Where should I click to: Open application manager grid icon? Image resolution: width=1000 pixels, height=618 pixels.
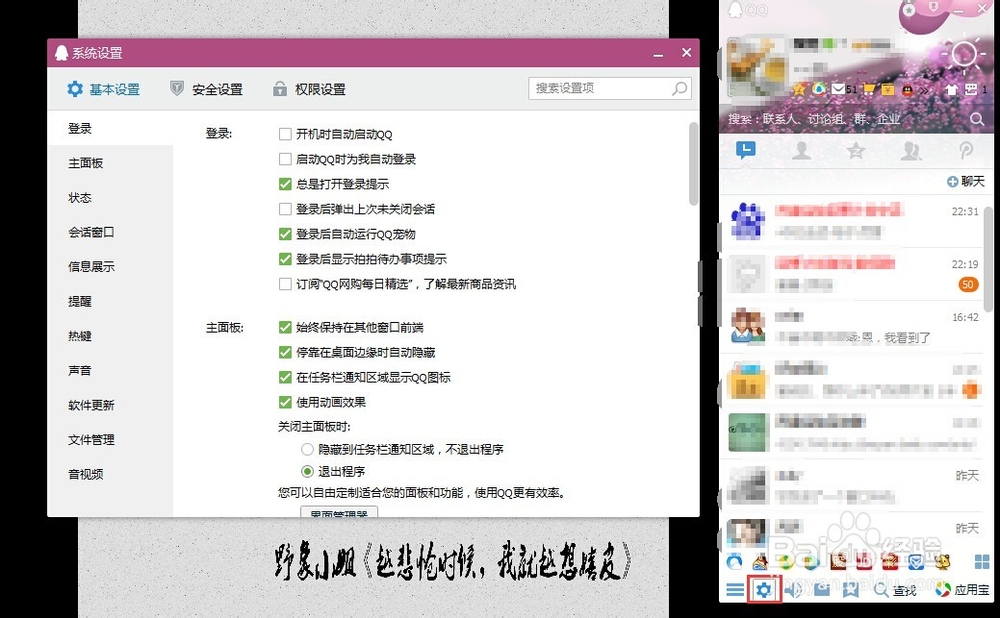point(982,562)
